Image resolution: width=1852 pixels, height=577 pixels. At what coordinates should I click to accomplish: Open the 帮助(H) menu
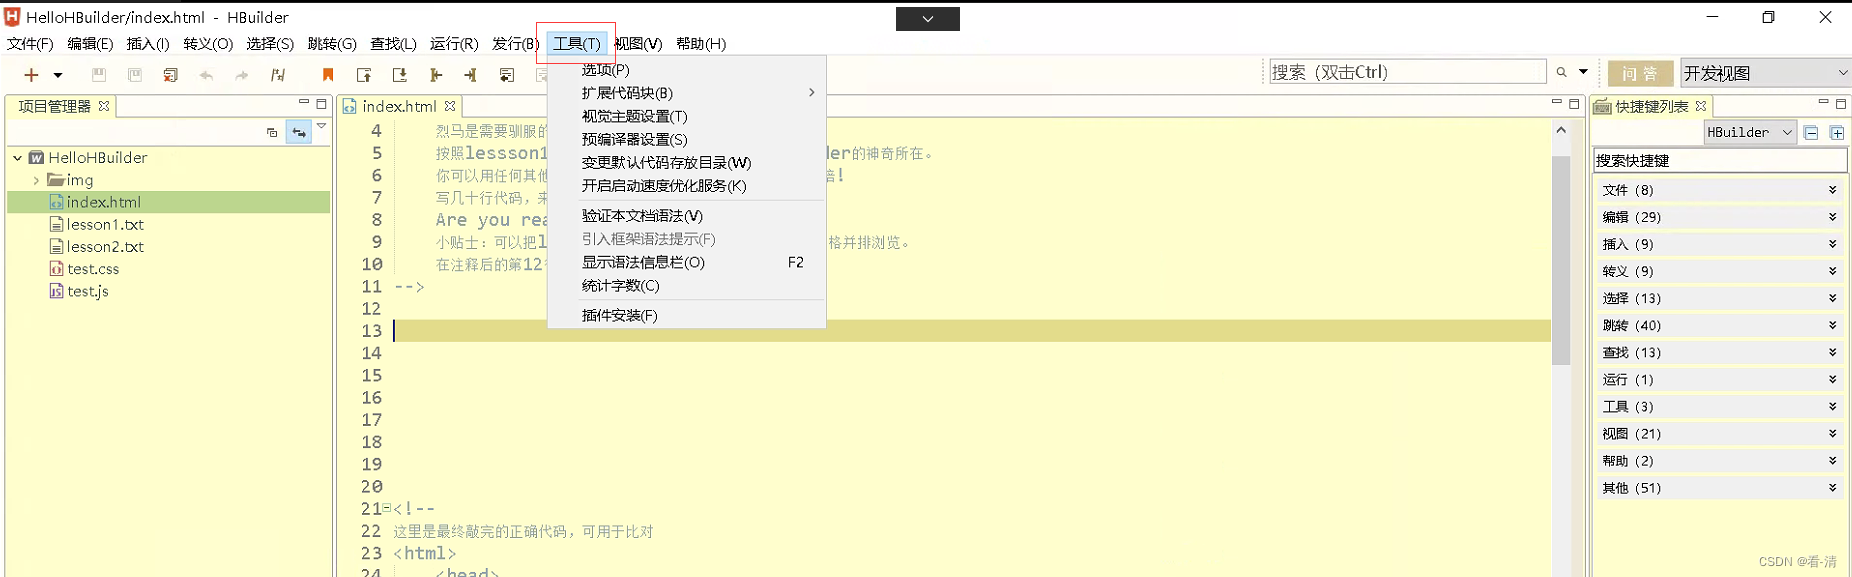pos(701,44)
